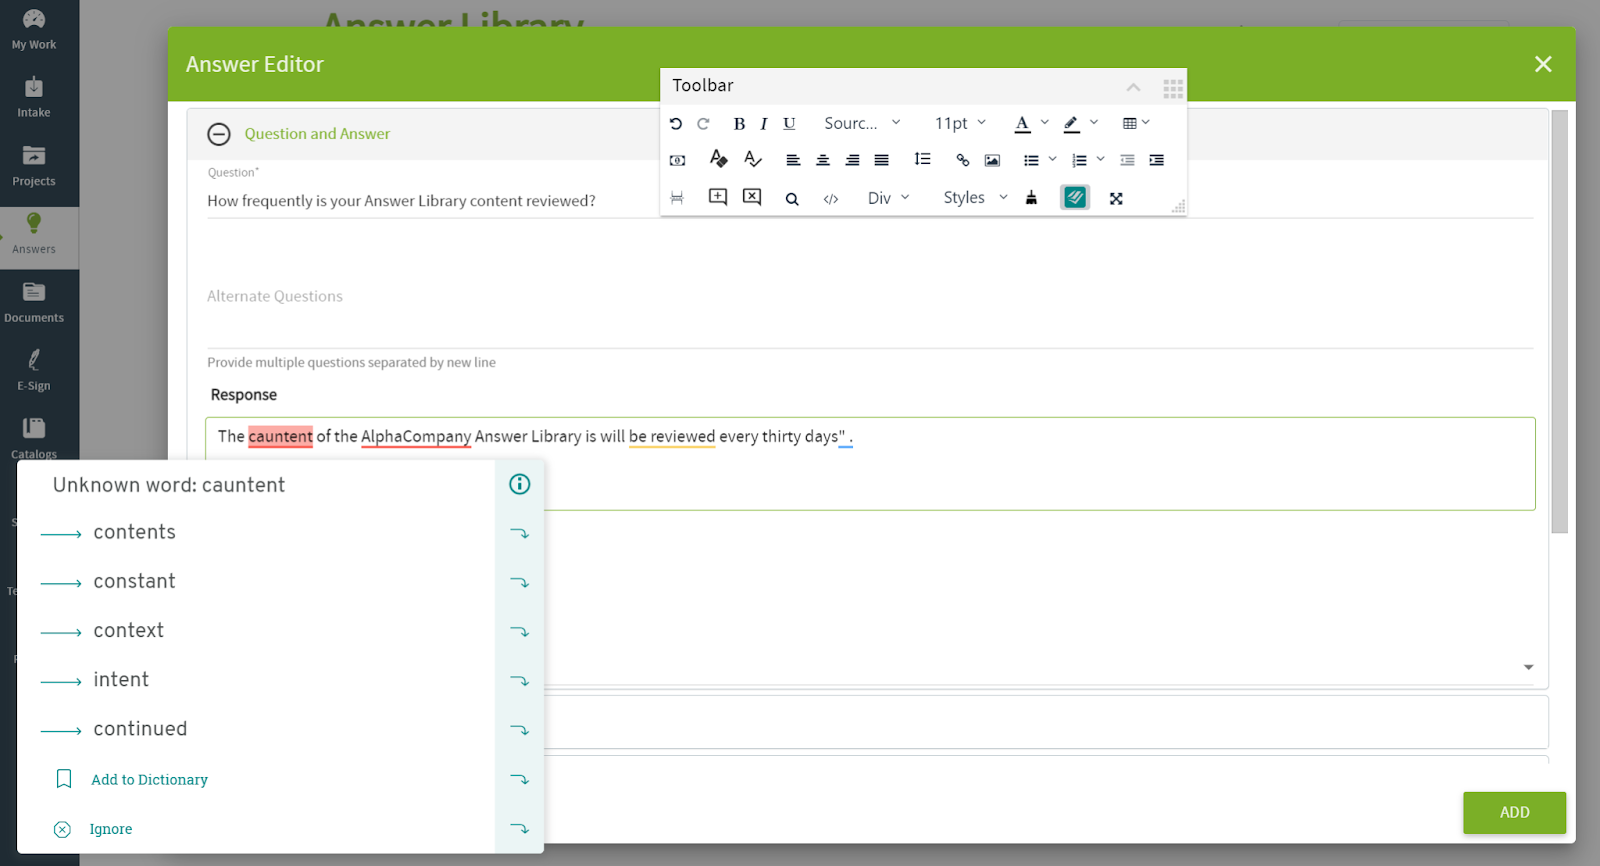Open the Styles dropdown

coord(975,198)
